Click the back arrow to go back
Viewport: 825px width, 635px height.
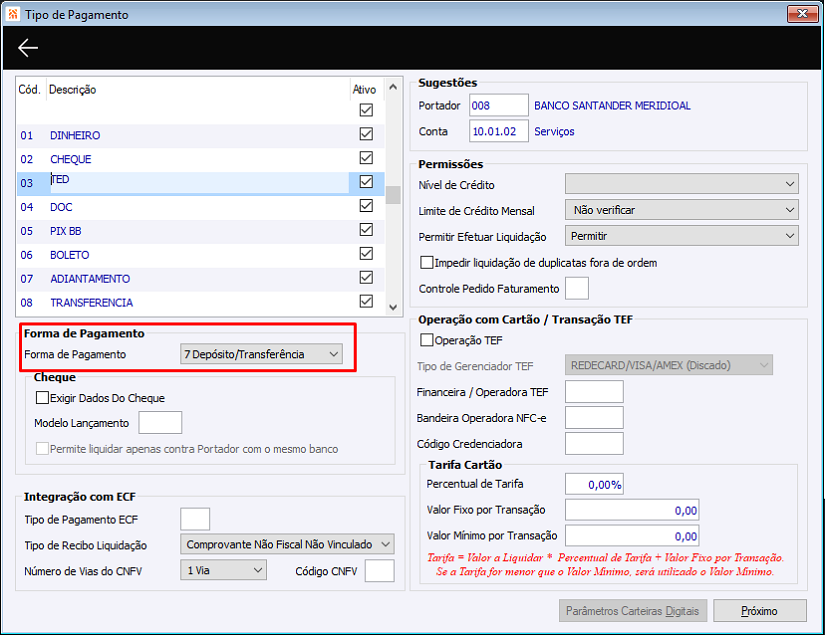pyautogui.click(x=27, y=47)
